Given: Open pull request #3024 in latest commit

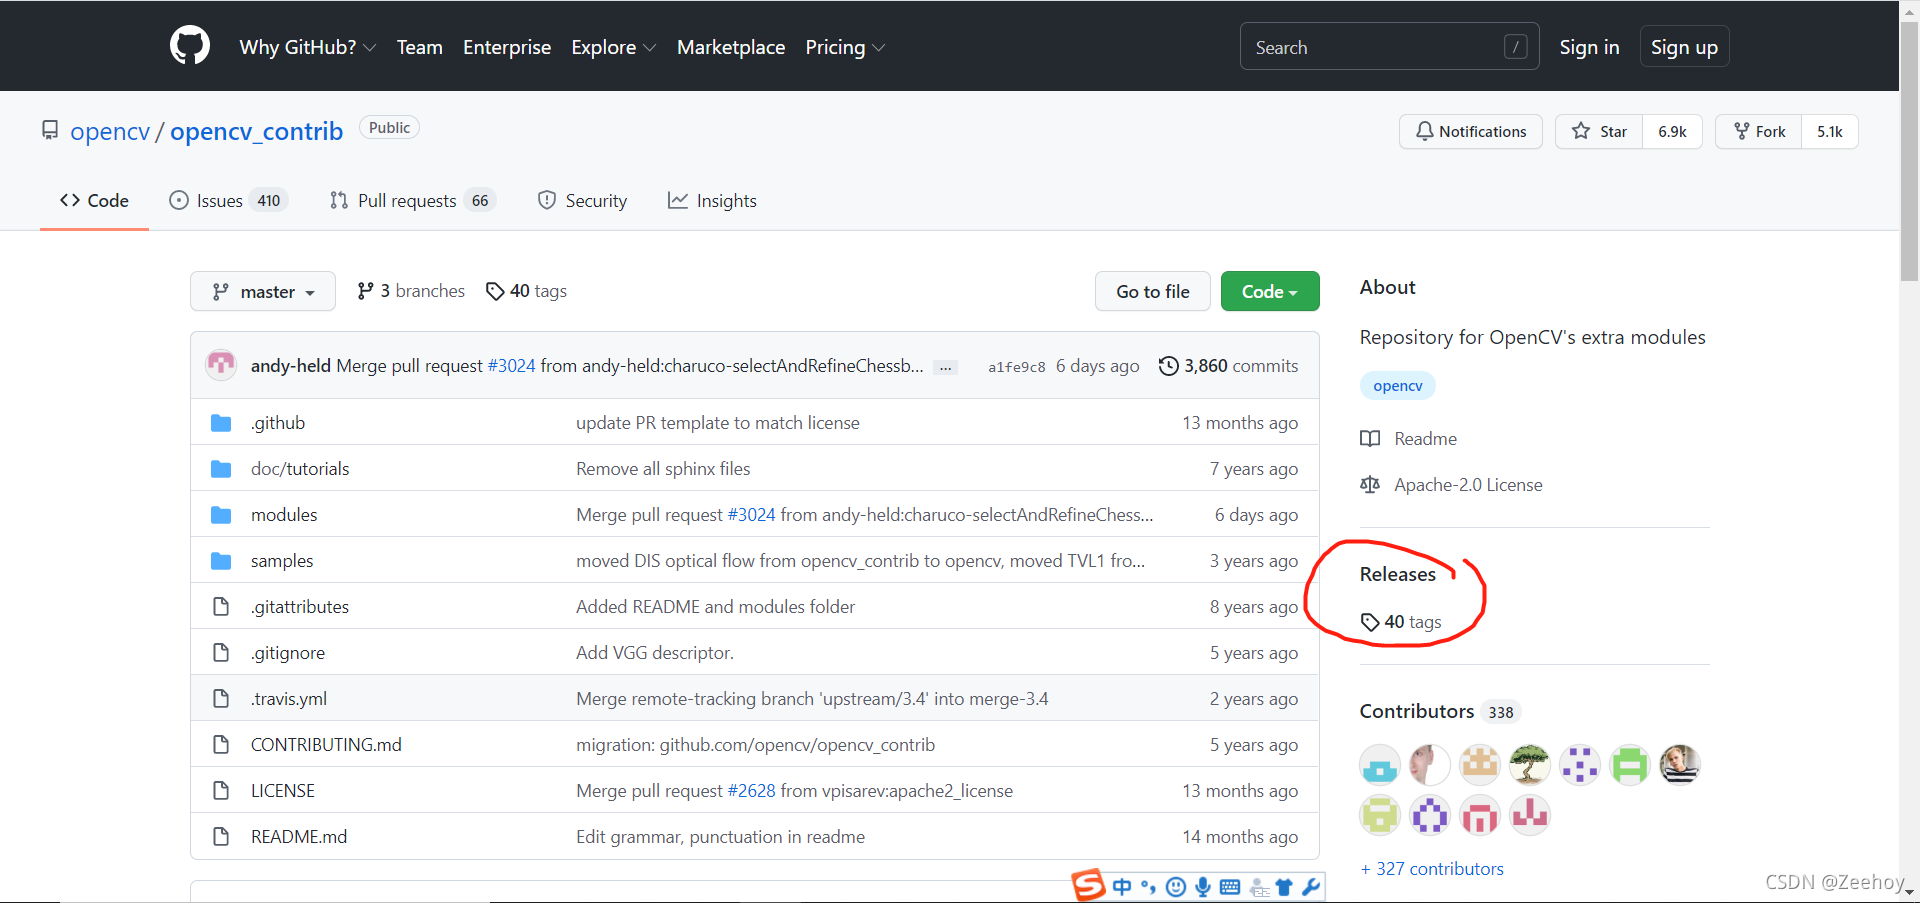Looking at the screenshot, I should pyautogui.click(x=511, y=366).
